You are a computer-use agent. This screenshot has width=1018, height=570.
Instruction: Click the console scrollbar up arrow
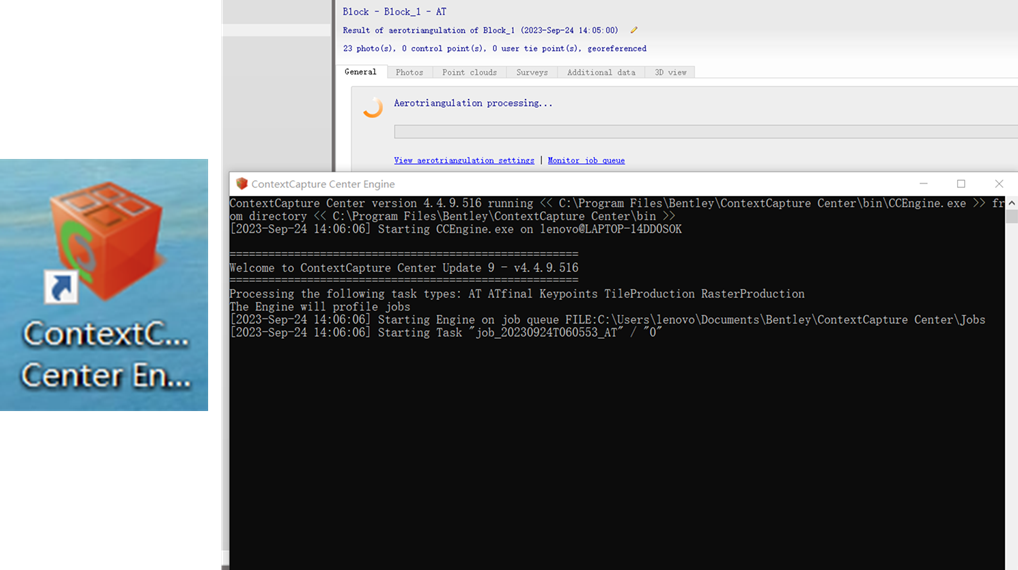coord(1012,203)
